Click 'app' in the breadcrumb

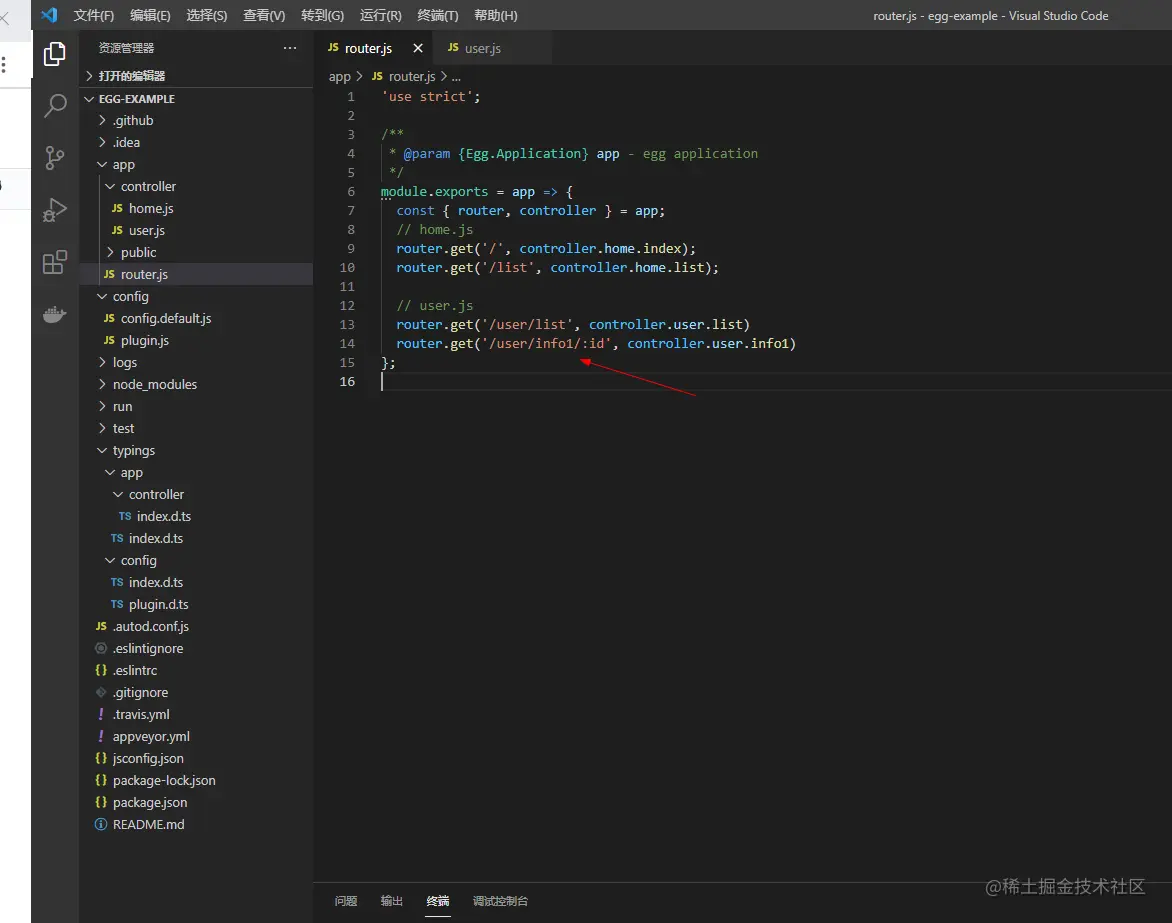pos(339,76)
